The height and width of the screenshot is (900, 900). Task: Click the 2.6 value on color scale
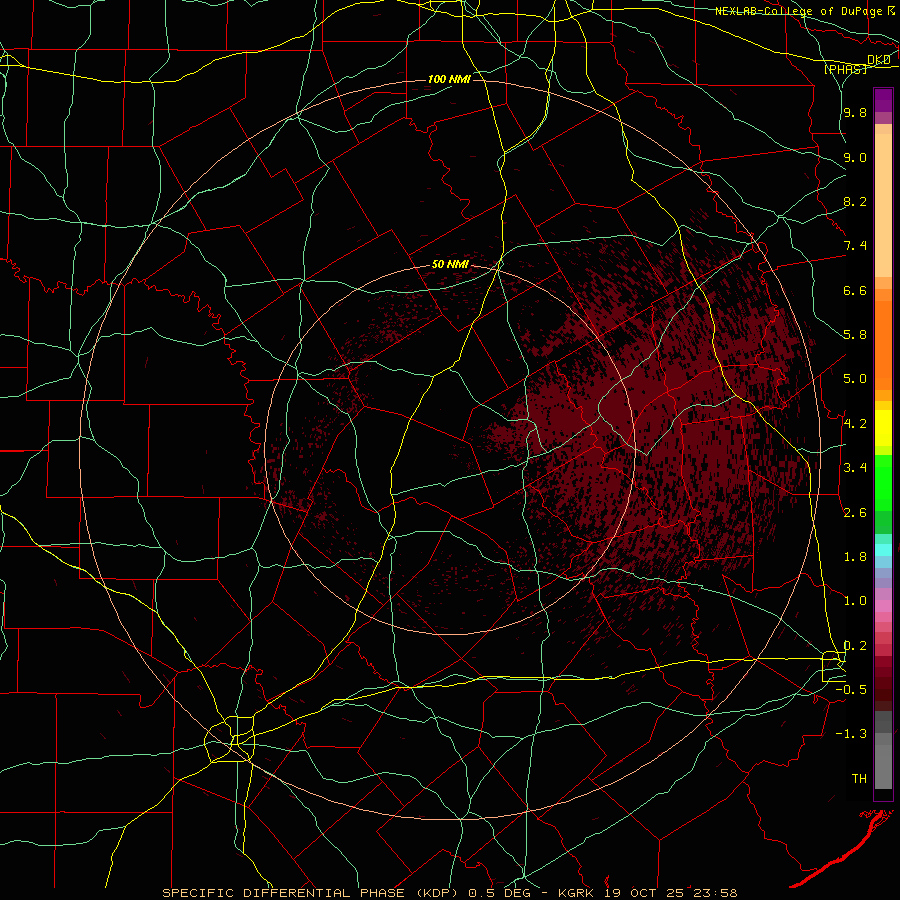pos(855,513)
